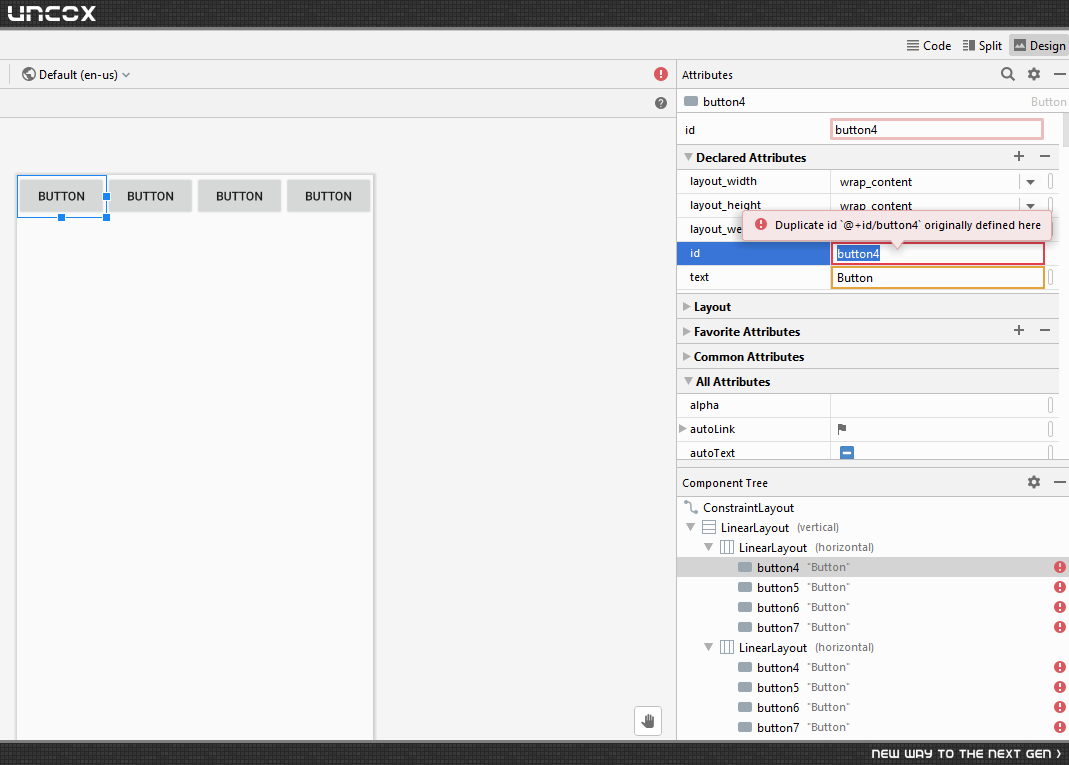Open the help question mark icon
Viewport: 1069px width, 765px height.
(x=661, y=103)
